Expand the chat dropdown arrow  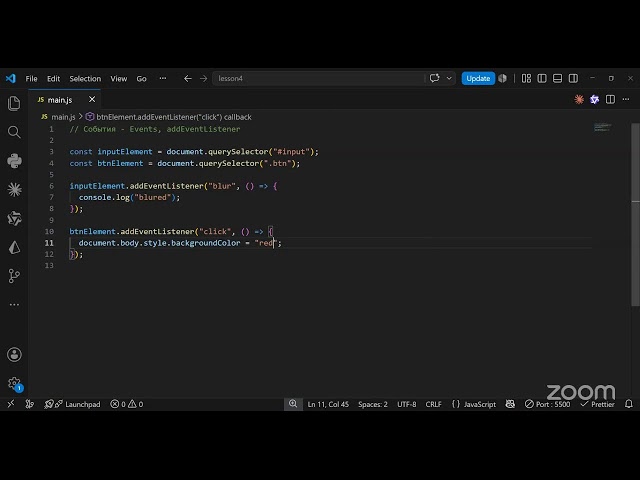click(449, 78)
